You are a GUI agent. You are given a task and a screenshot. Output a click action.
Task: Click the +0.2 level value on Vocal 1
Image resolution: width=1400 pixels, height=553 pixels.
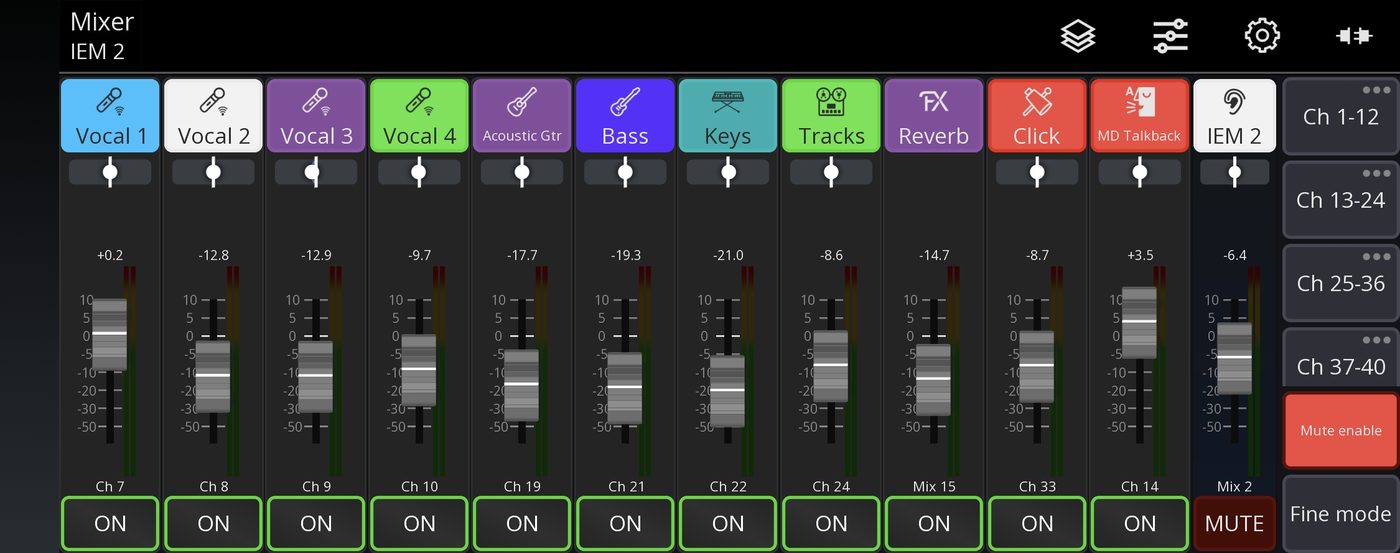pyautogui.click(x=110, y=255)
